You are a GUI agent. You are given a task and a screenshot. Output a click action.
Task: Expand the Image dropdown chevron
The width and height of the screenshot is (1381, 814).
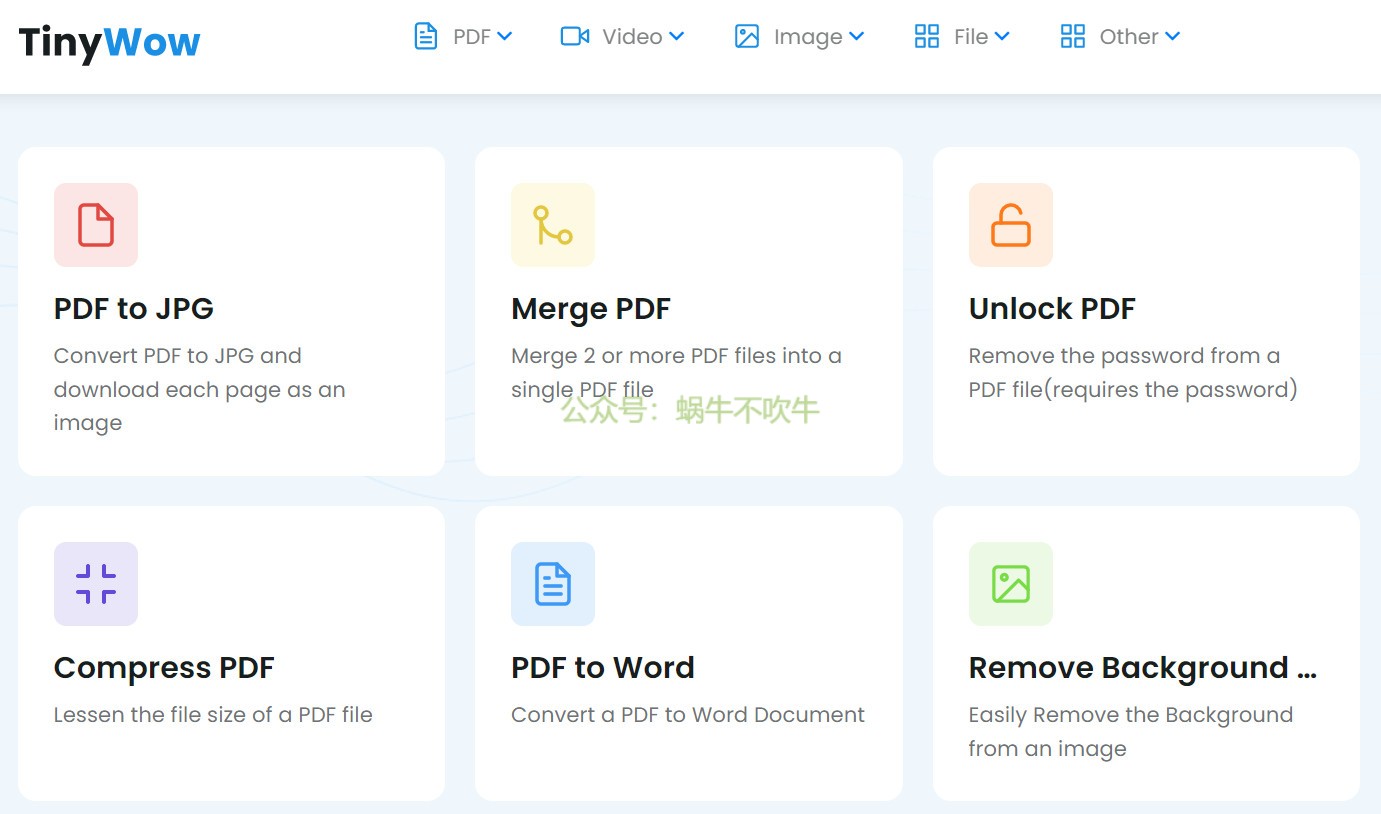[856, 37]
